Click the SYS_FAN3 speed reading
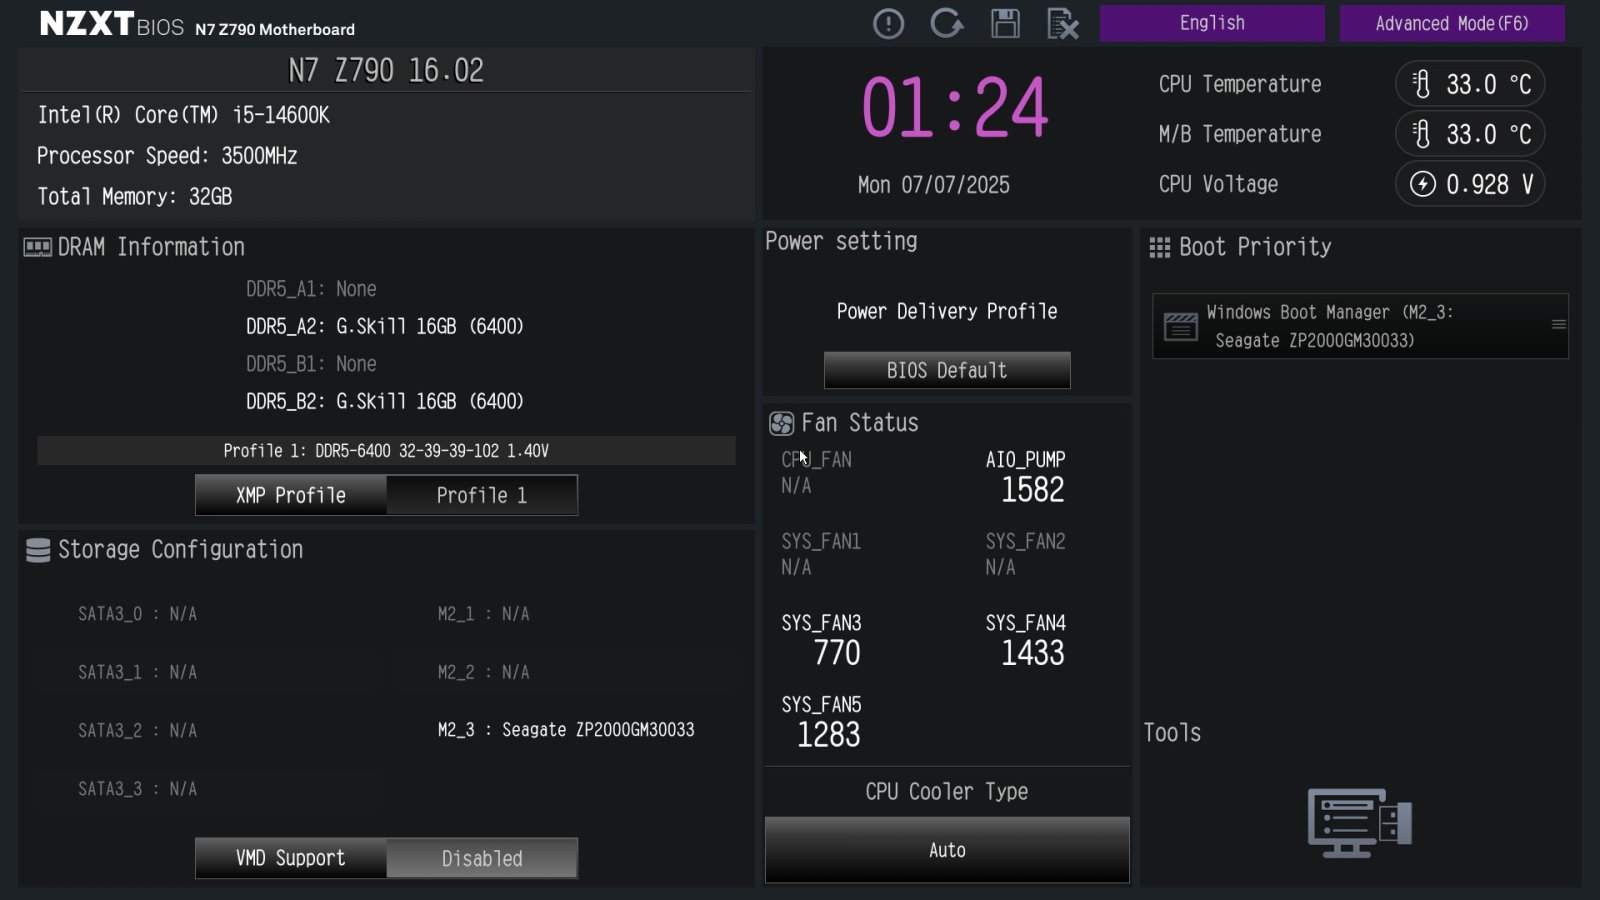Viewport: 1600px width, 900px height. 836,653
